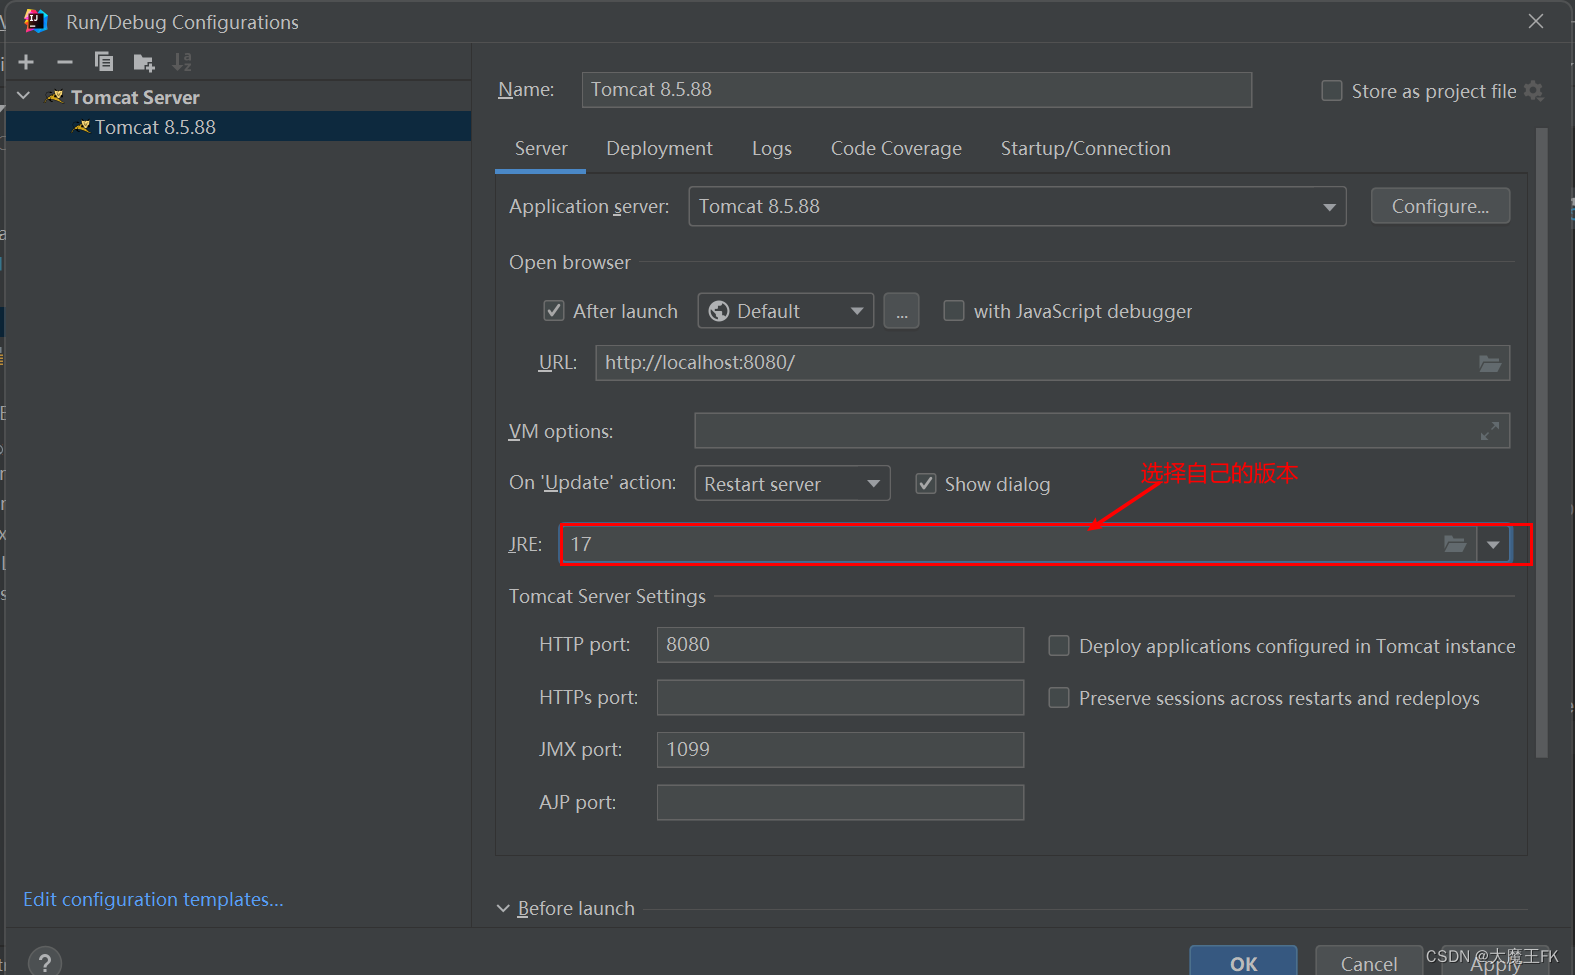Switch to the Startup/Connection tab
This screenshot has height=975, width=1575.
pos(1085,149)
